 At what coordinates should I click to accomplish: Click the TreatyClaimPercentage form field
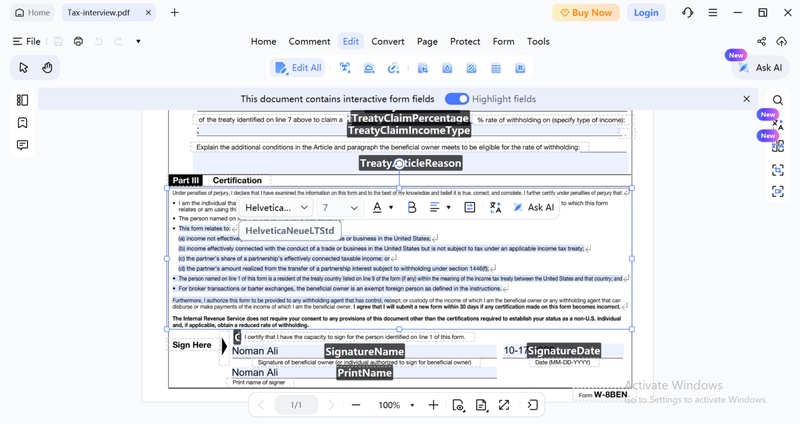[x=411, y=118]
